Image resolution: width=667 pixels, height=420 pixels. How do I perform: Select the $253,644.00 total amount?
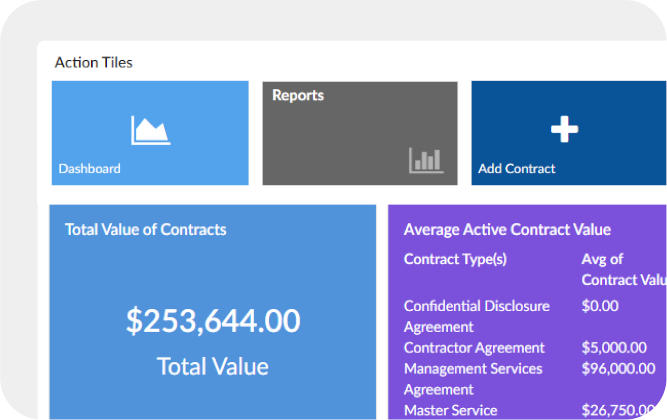(x=213, y=321)
